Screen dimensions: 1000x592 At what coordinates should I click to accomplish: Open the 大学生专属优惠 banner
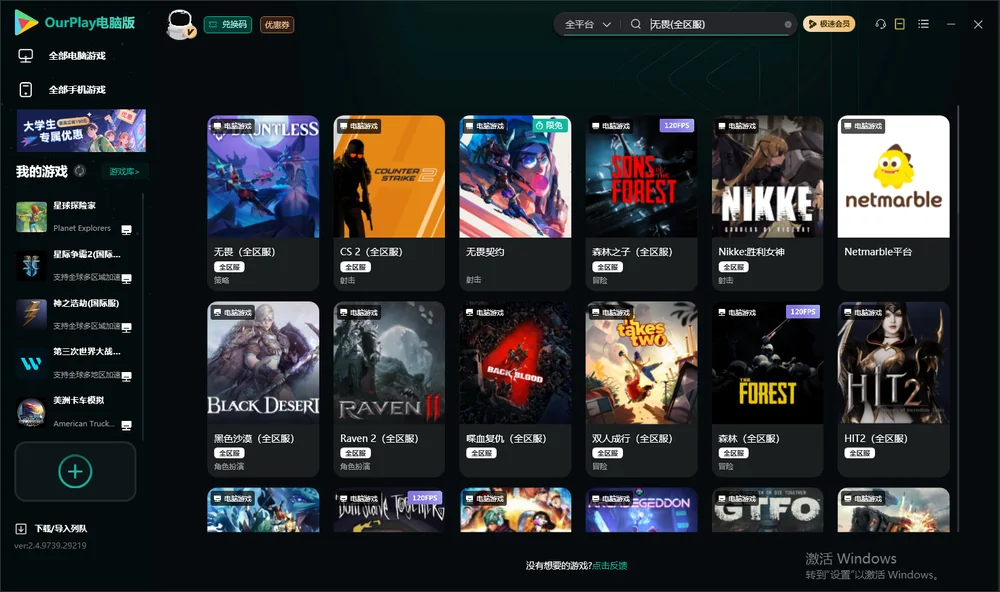pyautogui.click(x=81, y=131)
